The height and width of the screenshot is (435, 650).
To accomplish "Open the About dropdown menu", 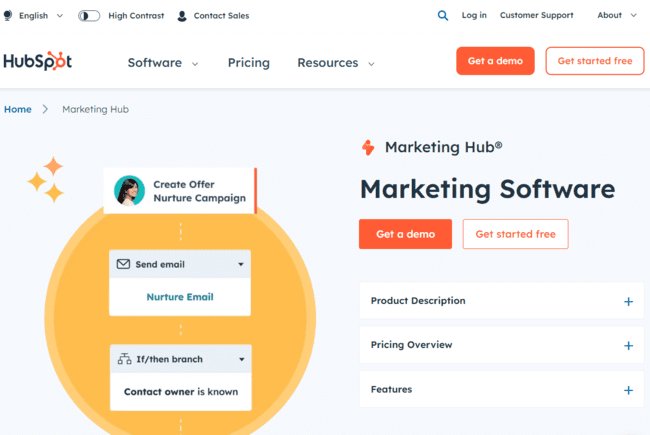I will tap(617, 15).
